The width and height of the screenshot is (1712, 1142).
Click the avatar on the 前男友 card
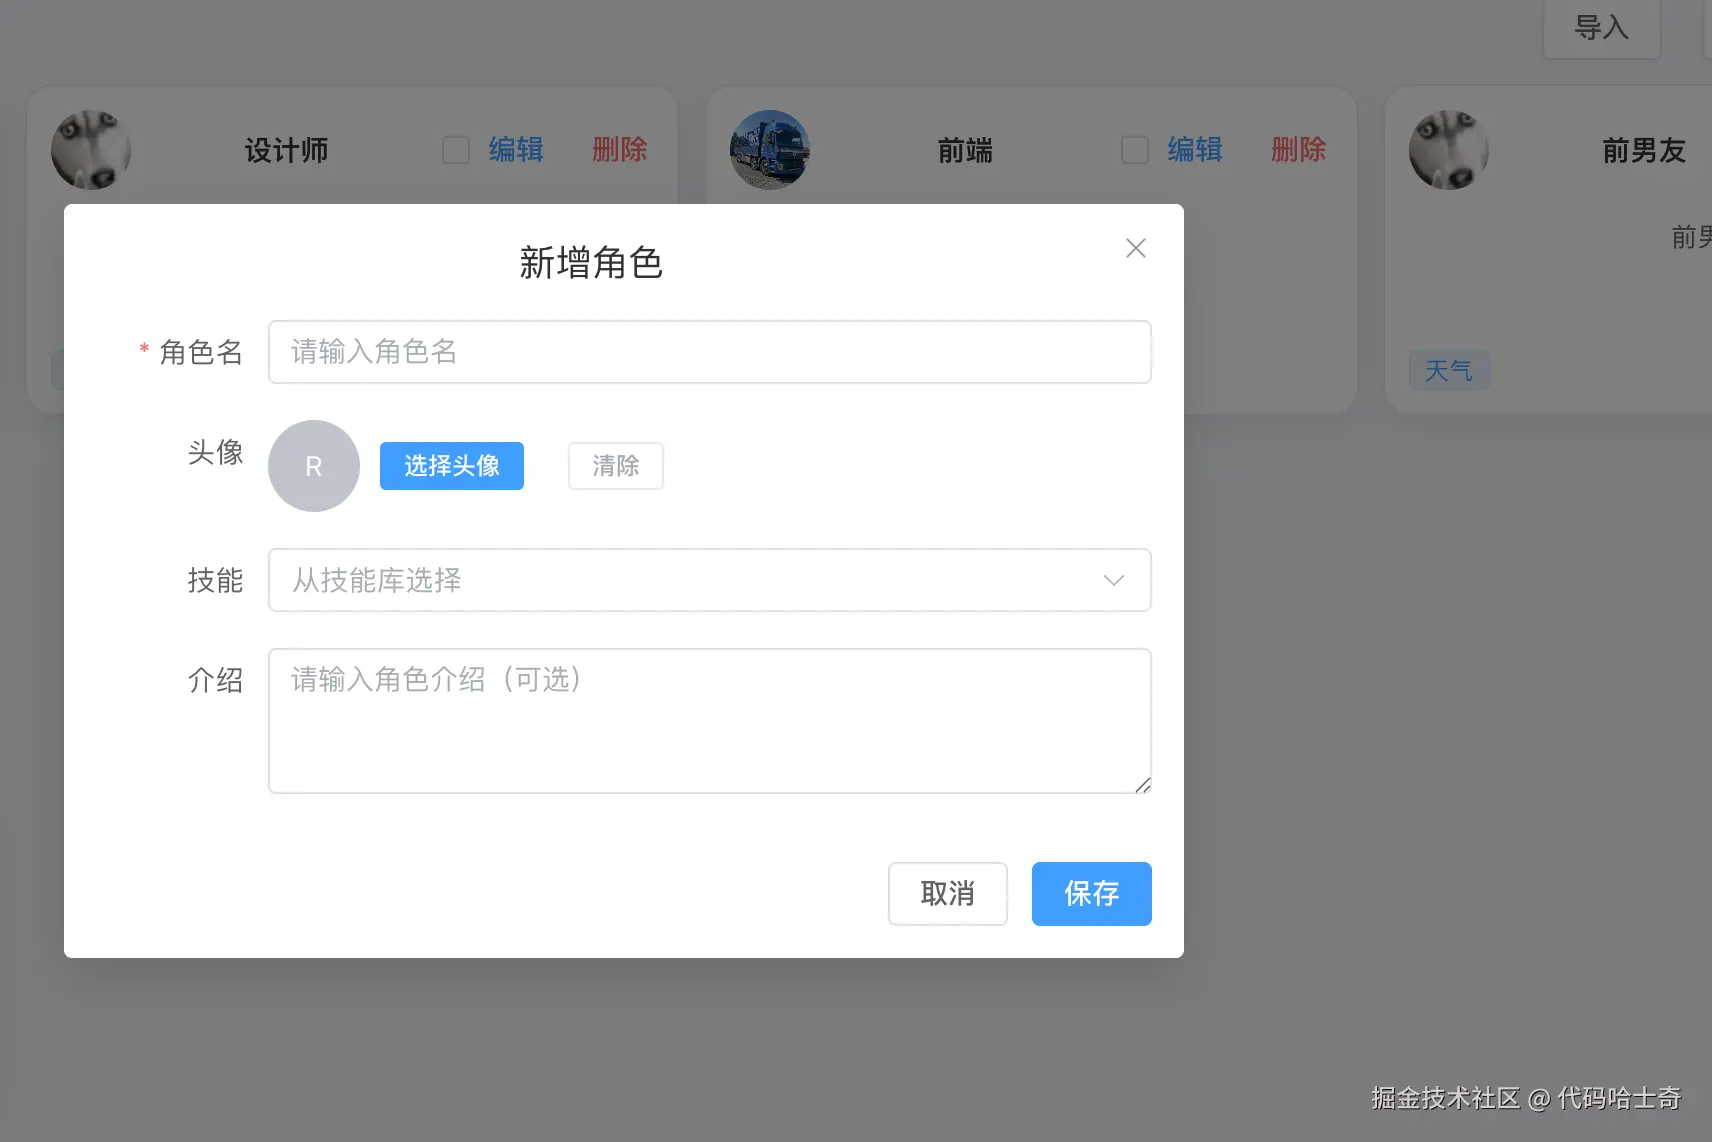click(1447, 150)
